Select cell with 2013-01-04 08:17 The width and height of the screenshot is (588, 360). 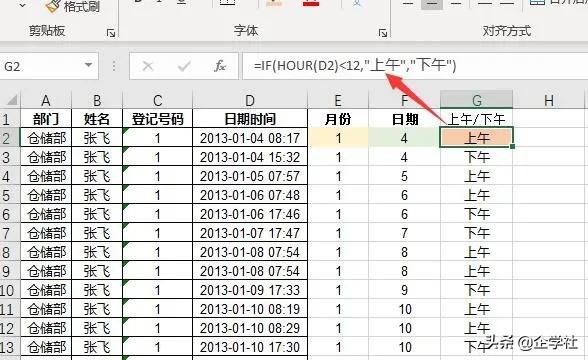(250, 138)
